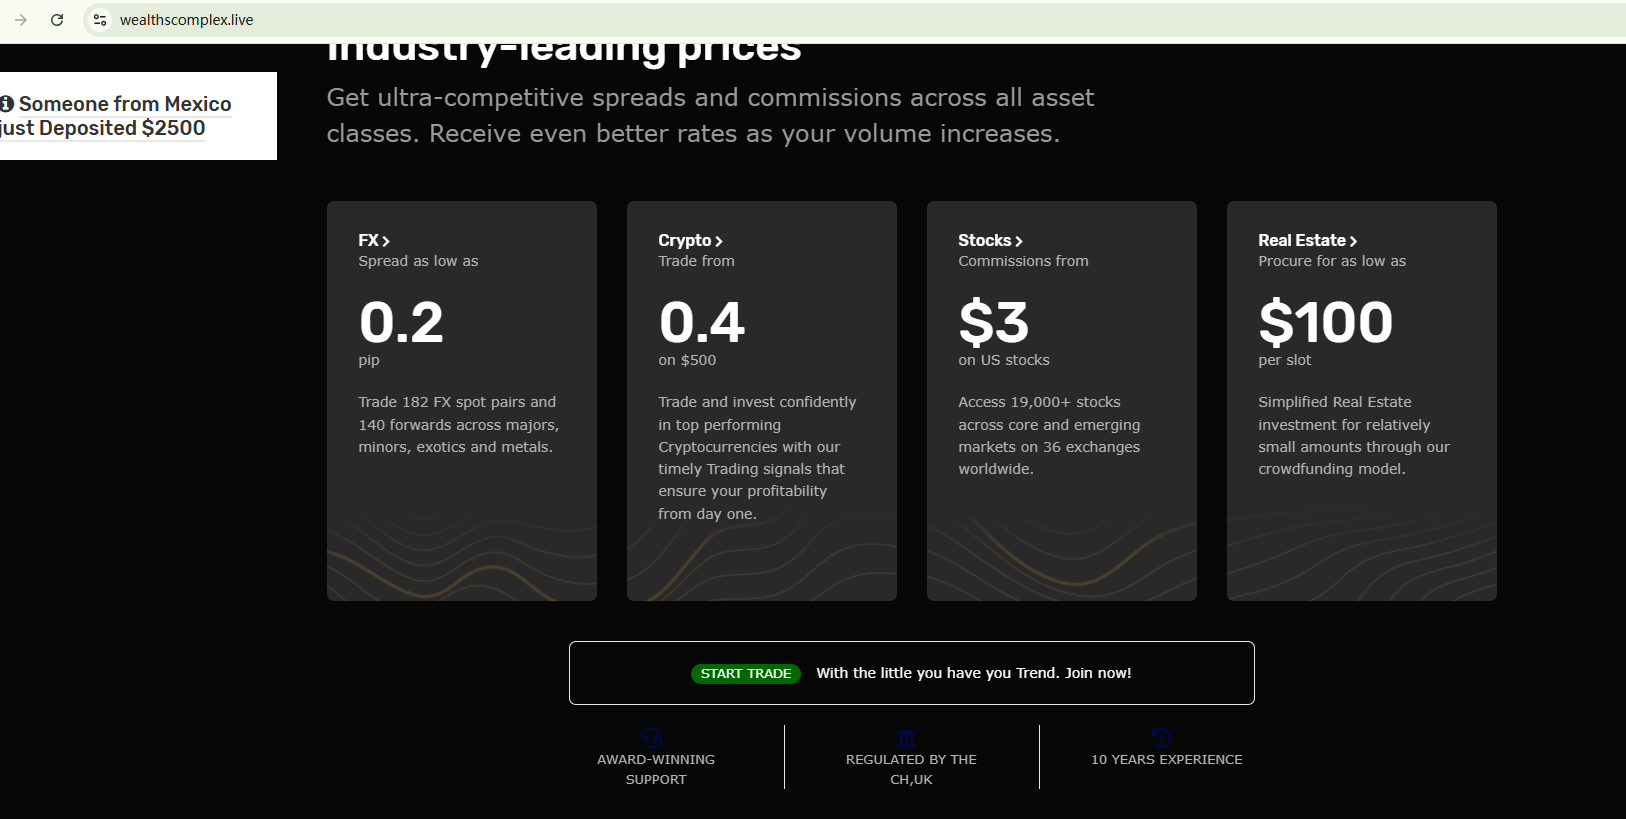This screenshot has width=1626, height=819.
Task: Click the bank building icon above Regulated
Action: click(x=907, y=738)
